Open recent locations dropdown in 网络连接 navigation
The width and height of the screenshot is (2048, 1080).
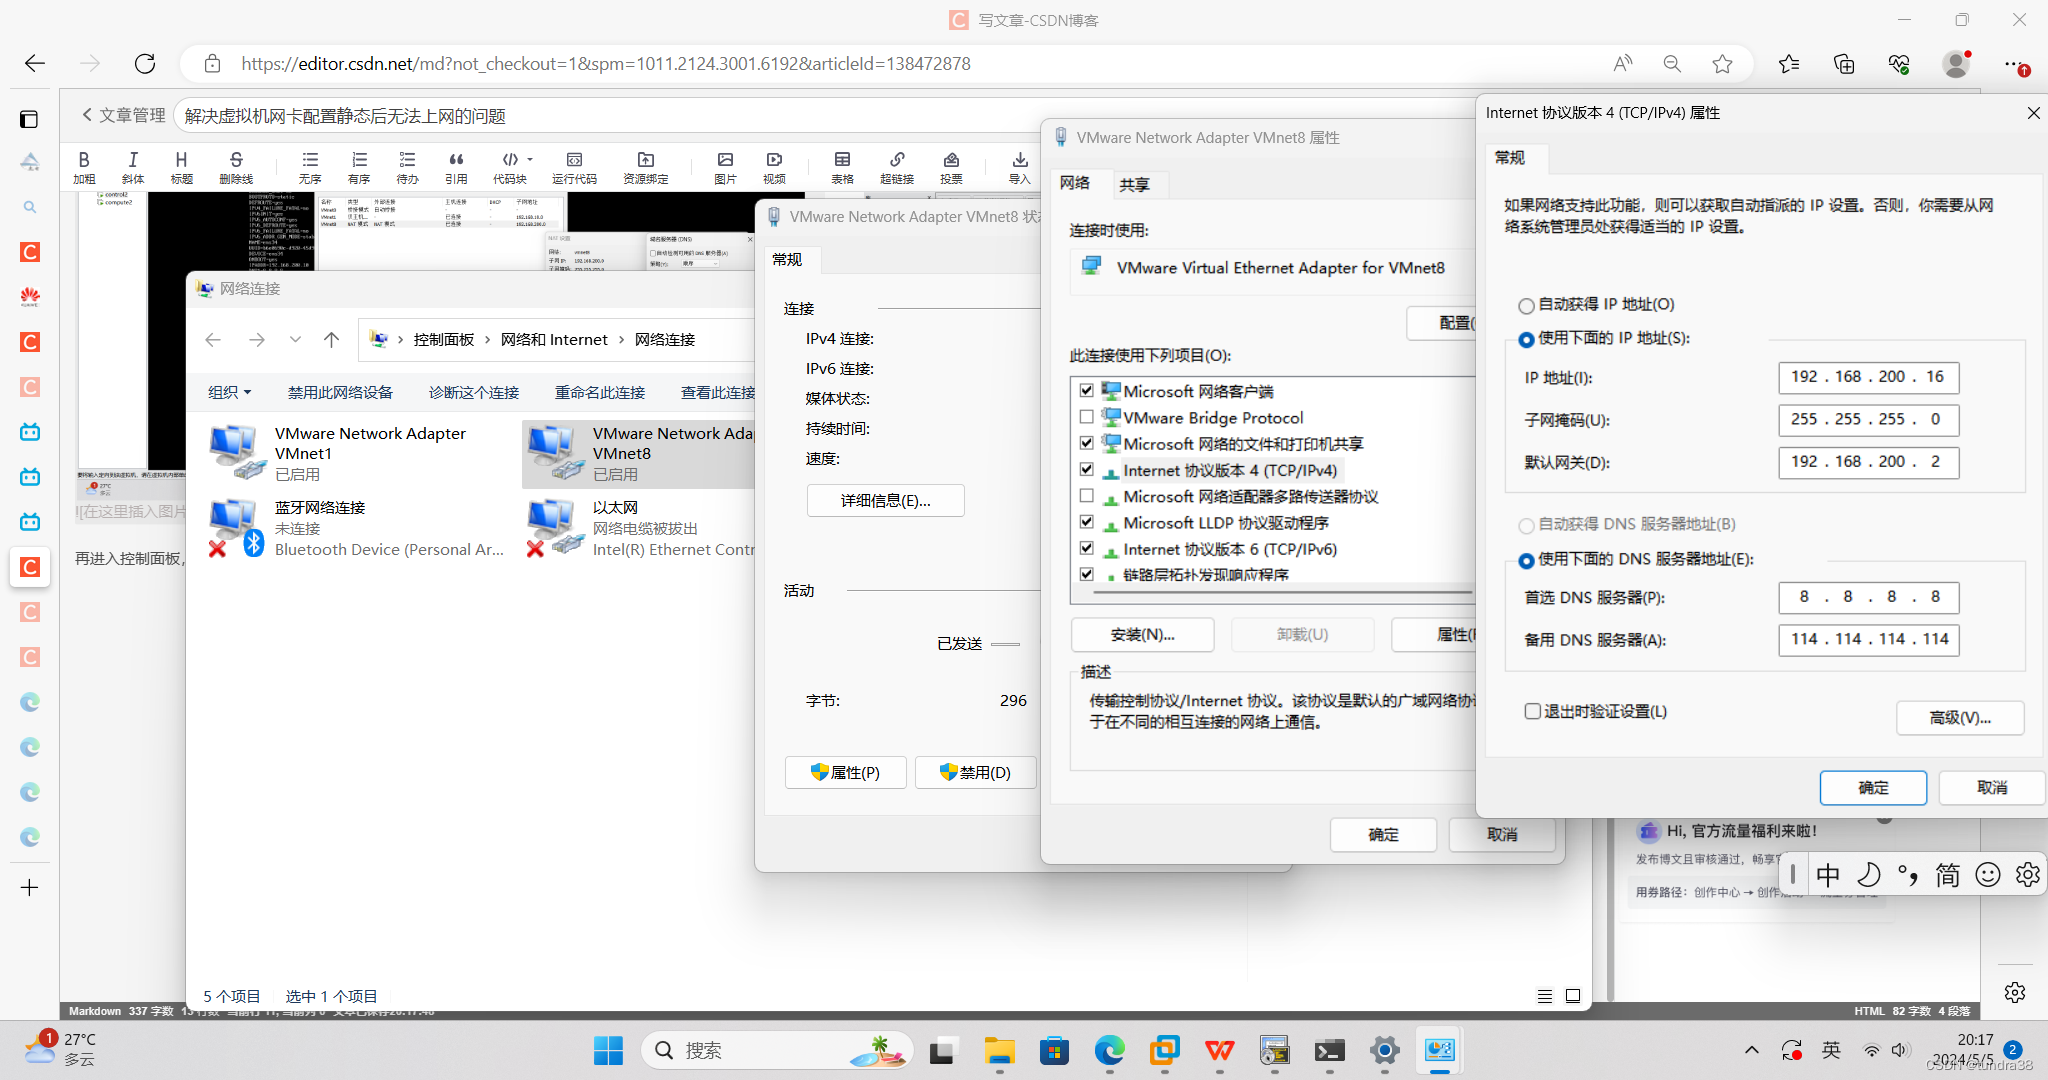coord(295,340)
